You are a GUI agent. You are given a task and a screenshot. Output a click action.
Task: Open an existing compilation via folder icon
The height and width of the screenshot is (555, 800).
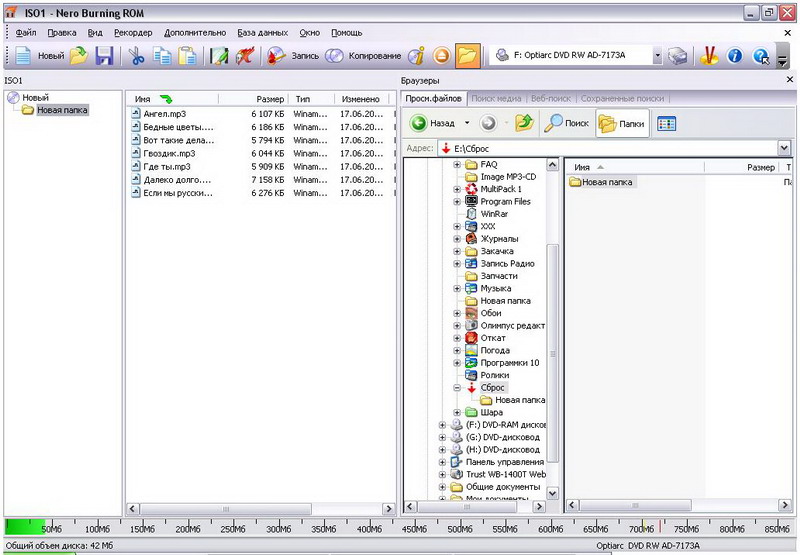(79, 56)
